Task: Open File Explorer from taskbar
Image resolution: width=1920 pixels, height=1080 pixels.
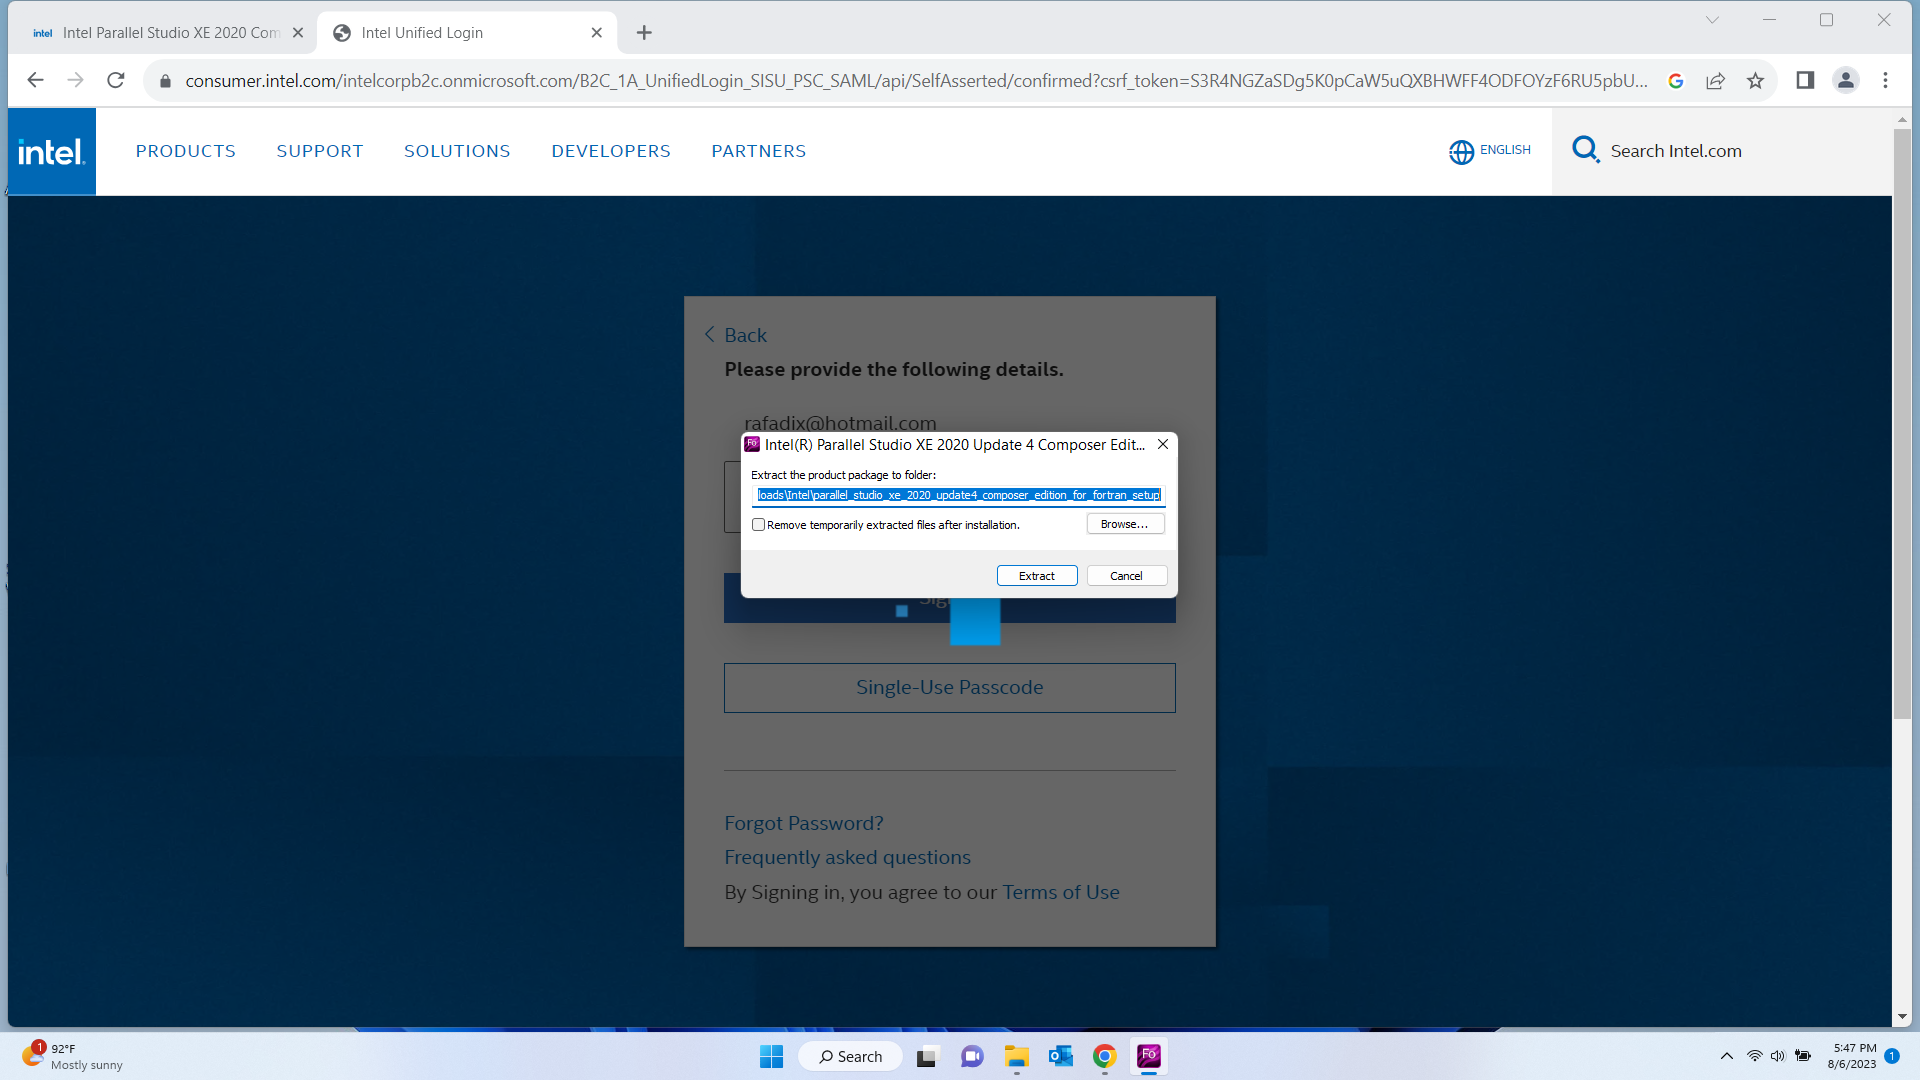Action: coord(1016,1056)
